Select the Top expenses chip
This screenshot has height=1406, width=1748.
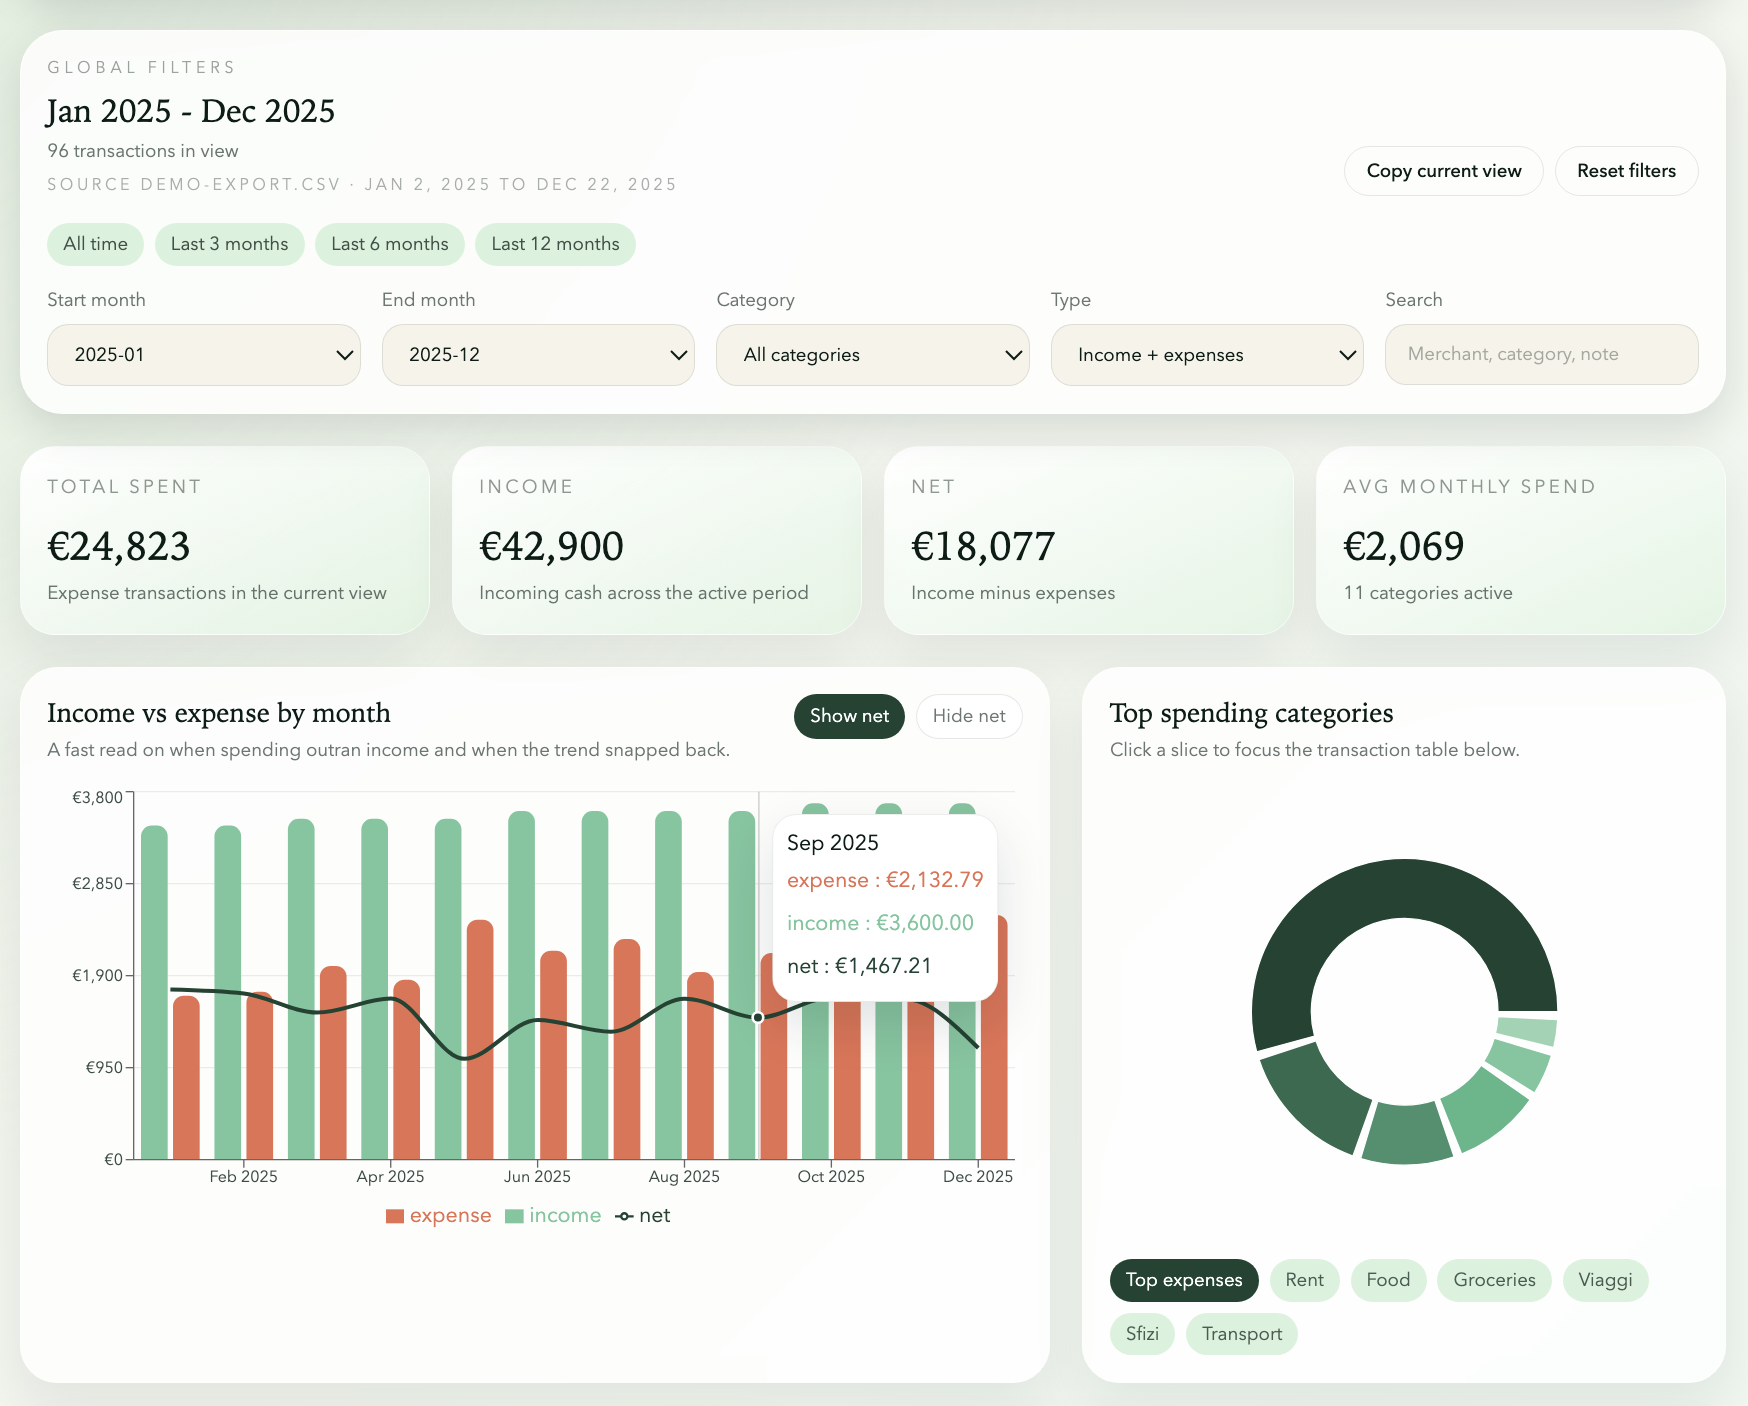tap(1183, 1280)
